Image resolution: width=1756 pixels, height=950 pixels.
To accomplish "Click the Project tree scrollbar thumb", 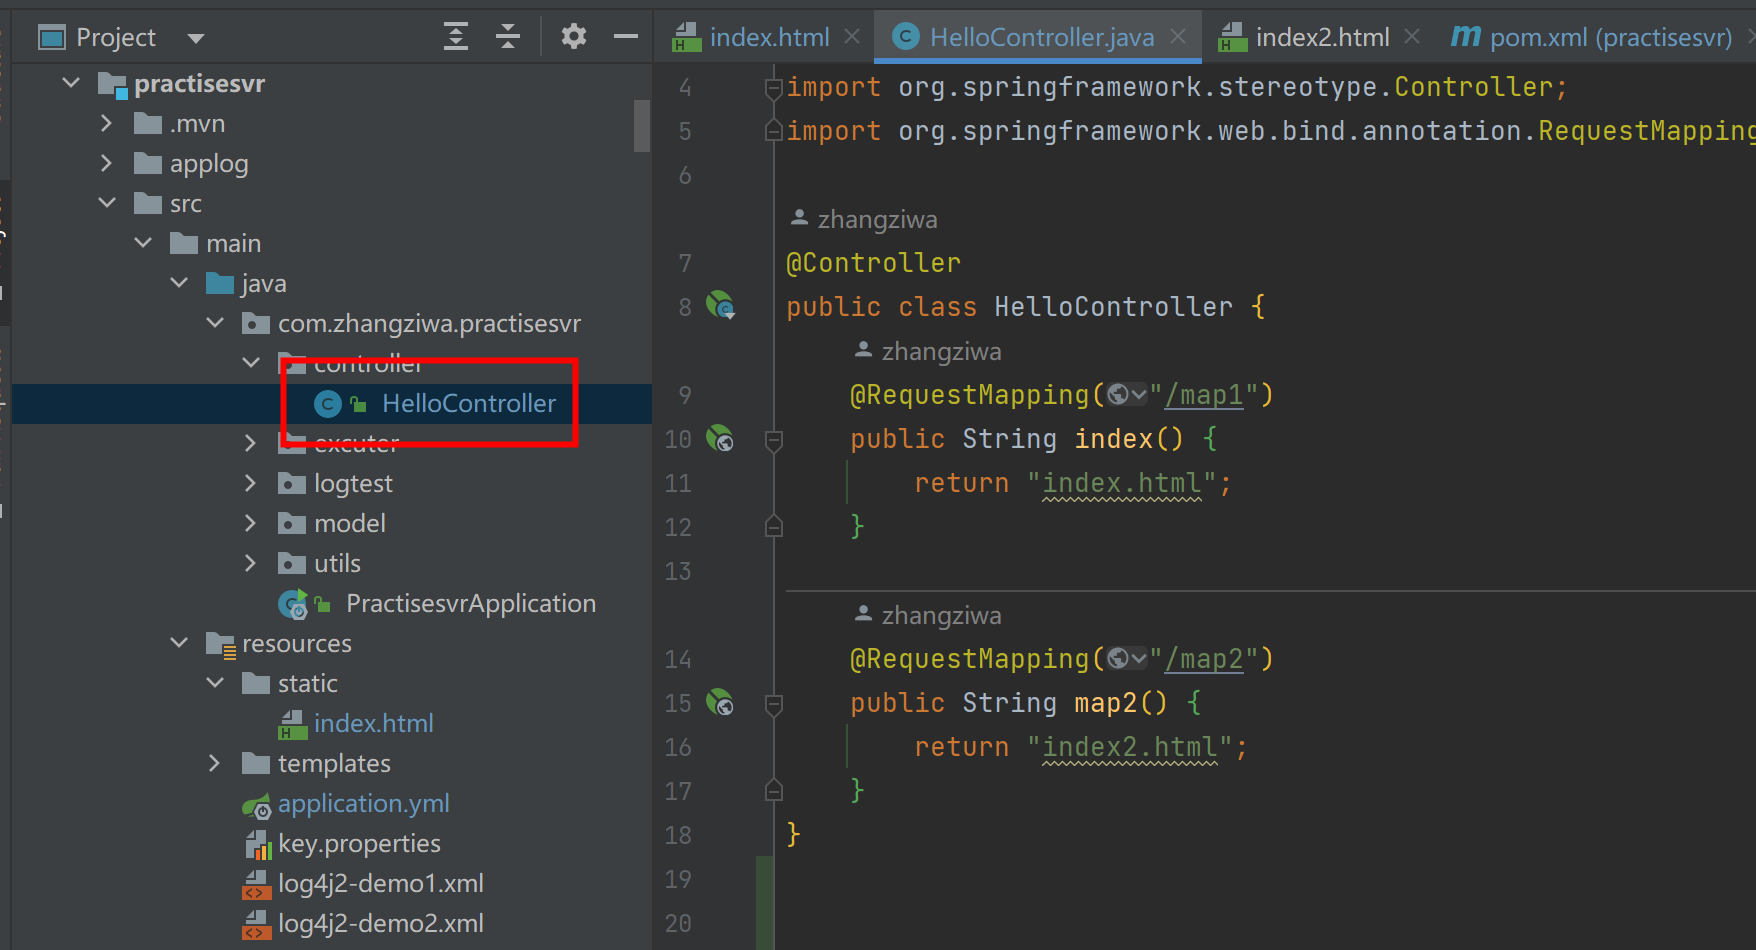I will coord(642,125).
